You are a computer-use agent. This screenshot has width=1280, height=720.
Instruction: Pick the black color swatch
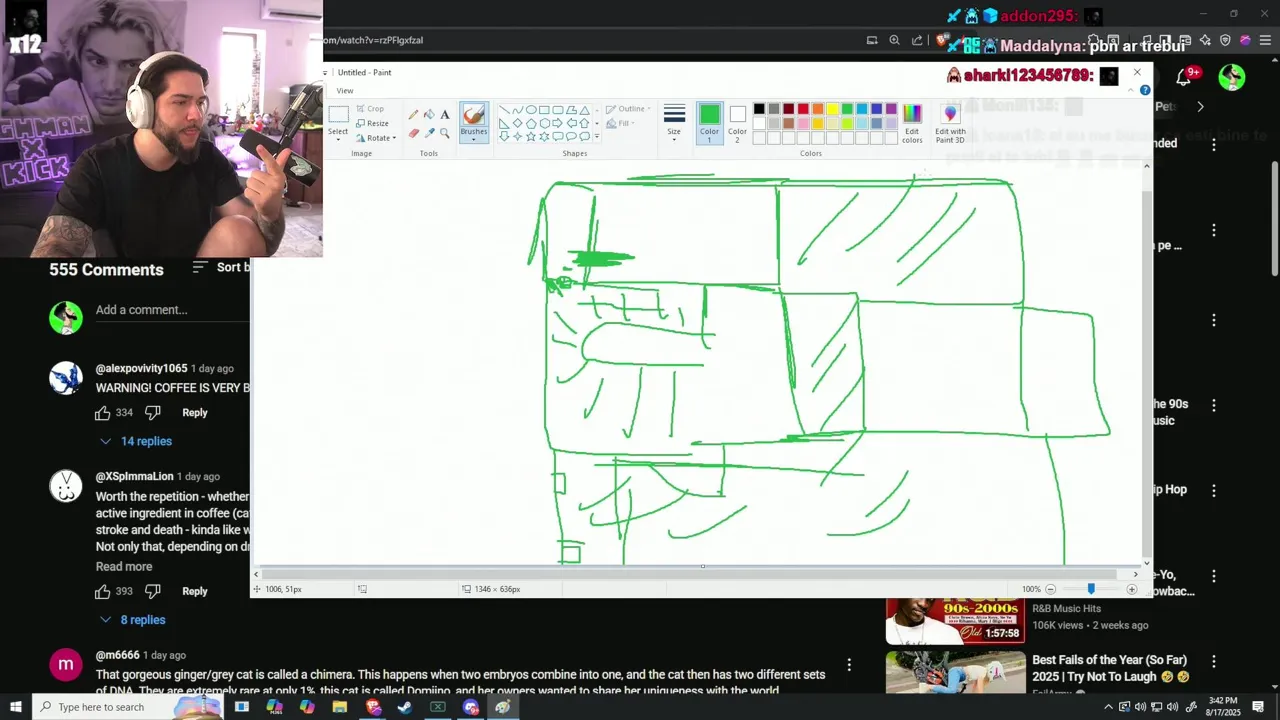[x=759, y=109]
